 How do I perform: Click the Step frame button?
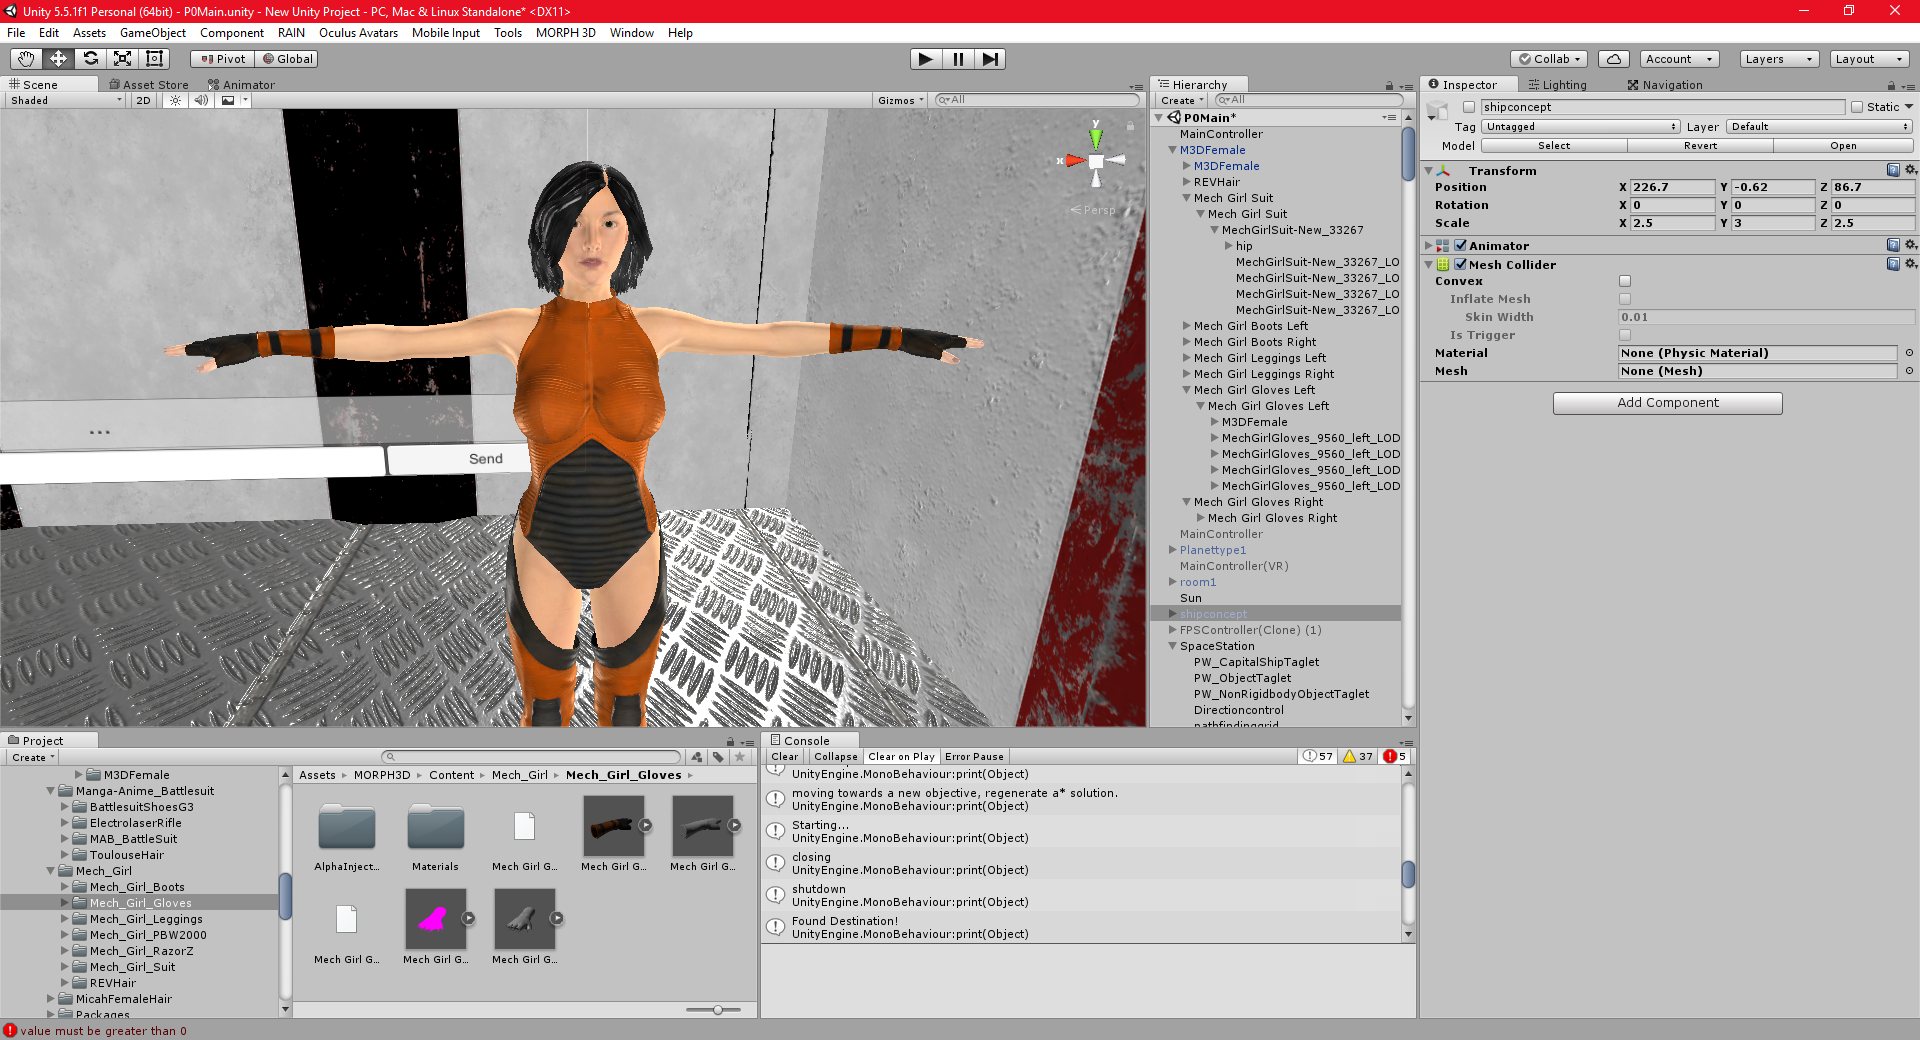pos(989,59)
